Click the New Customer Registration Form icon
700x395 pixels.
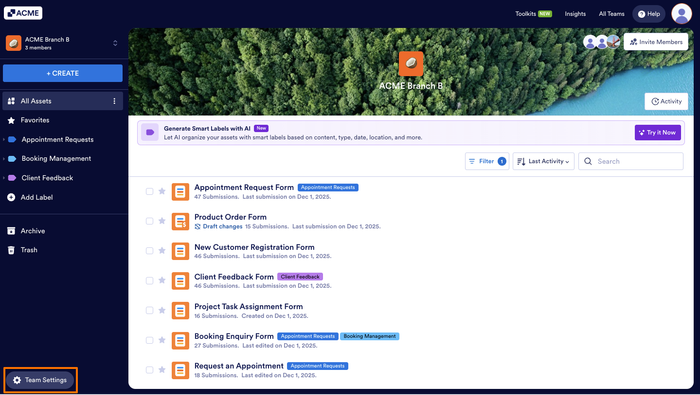180,251
